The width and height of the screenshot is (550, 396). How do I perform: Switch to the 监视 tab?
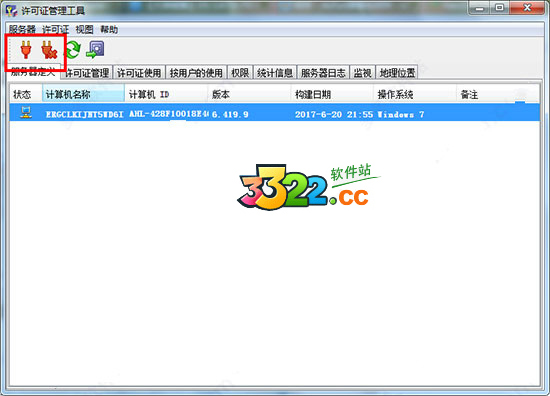pos(362,73)
